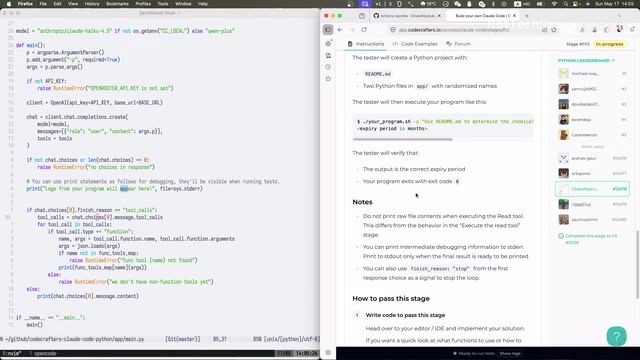Screen dimensions: 640x360
Task: Open michael-xiay leaderboard entry
Action: pyautogui.click(x=592, y=73)
